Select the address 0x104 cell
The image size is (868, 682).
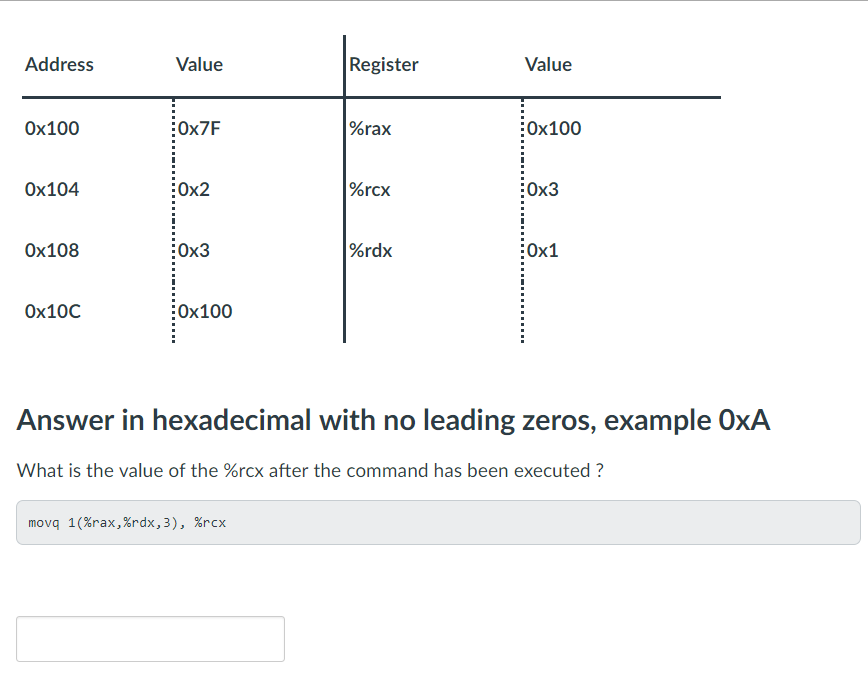(x=52, y=189)
